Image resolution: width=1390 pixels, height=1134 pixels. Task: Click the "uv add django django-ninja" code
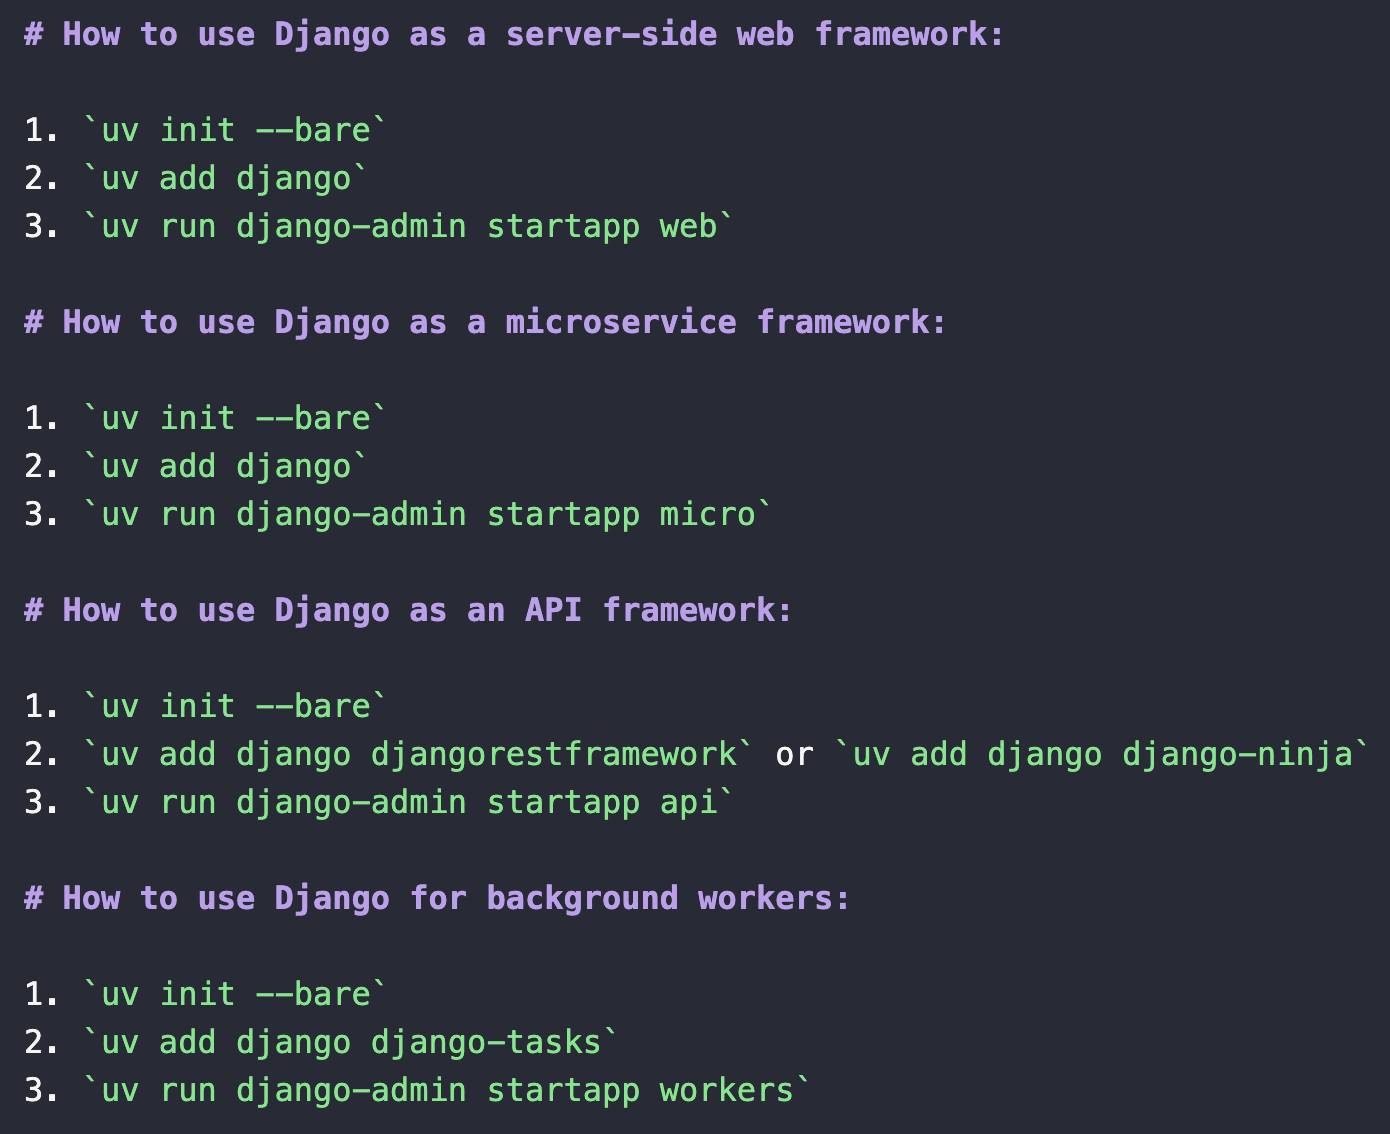1102,754
